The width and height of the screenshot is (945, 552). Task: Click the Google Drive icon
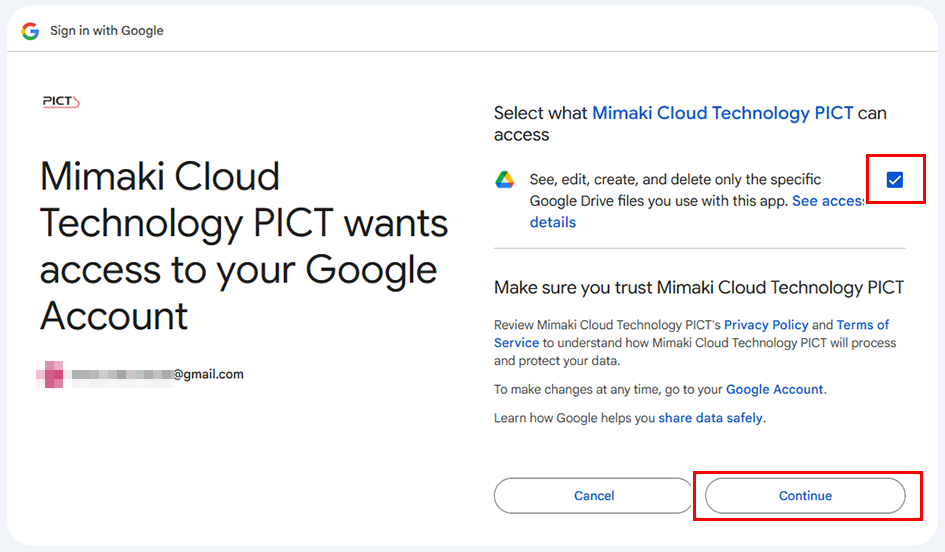point(504,180)
